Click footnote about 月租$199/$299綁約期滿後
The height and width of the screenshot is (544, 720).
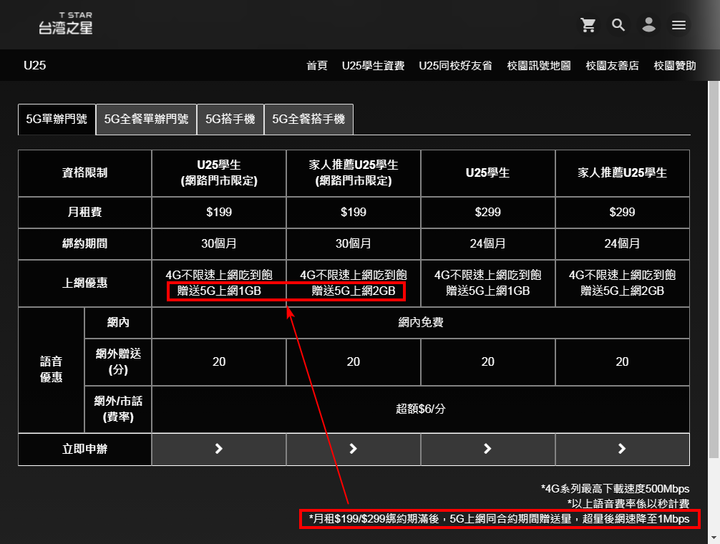tap(499, 519)
